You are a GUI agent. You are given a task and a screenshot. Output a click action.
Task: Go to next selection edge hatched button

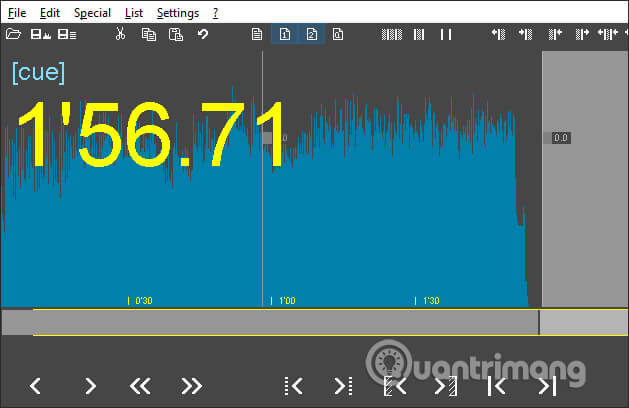coord(445,386)
